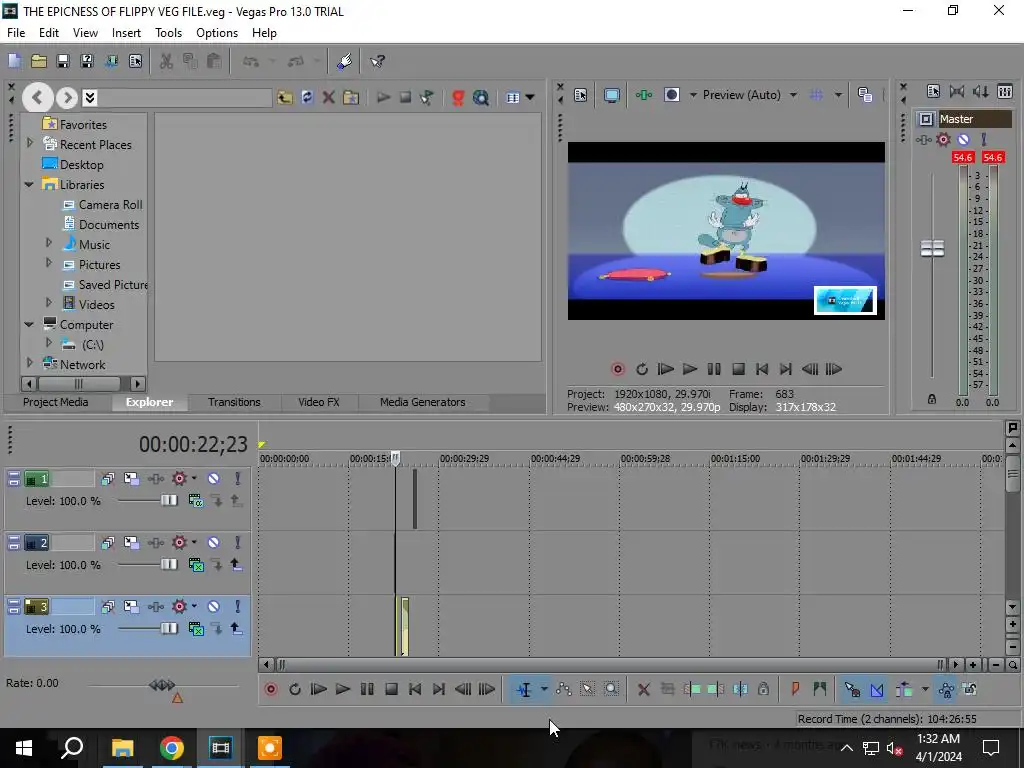Copy snapshot to clipboard in preview
Viewport: 1024px width, 768px height.
865,95
